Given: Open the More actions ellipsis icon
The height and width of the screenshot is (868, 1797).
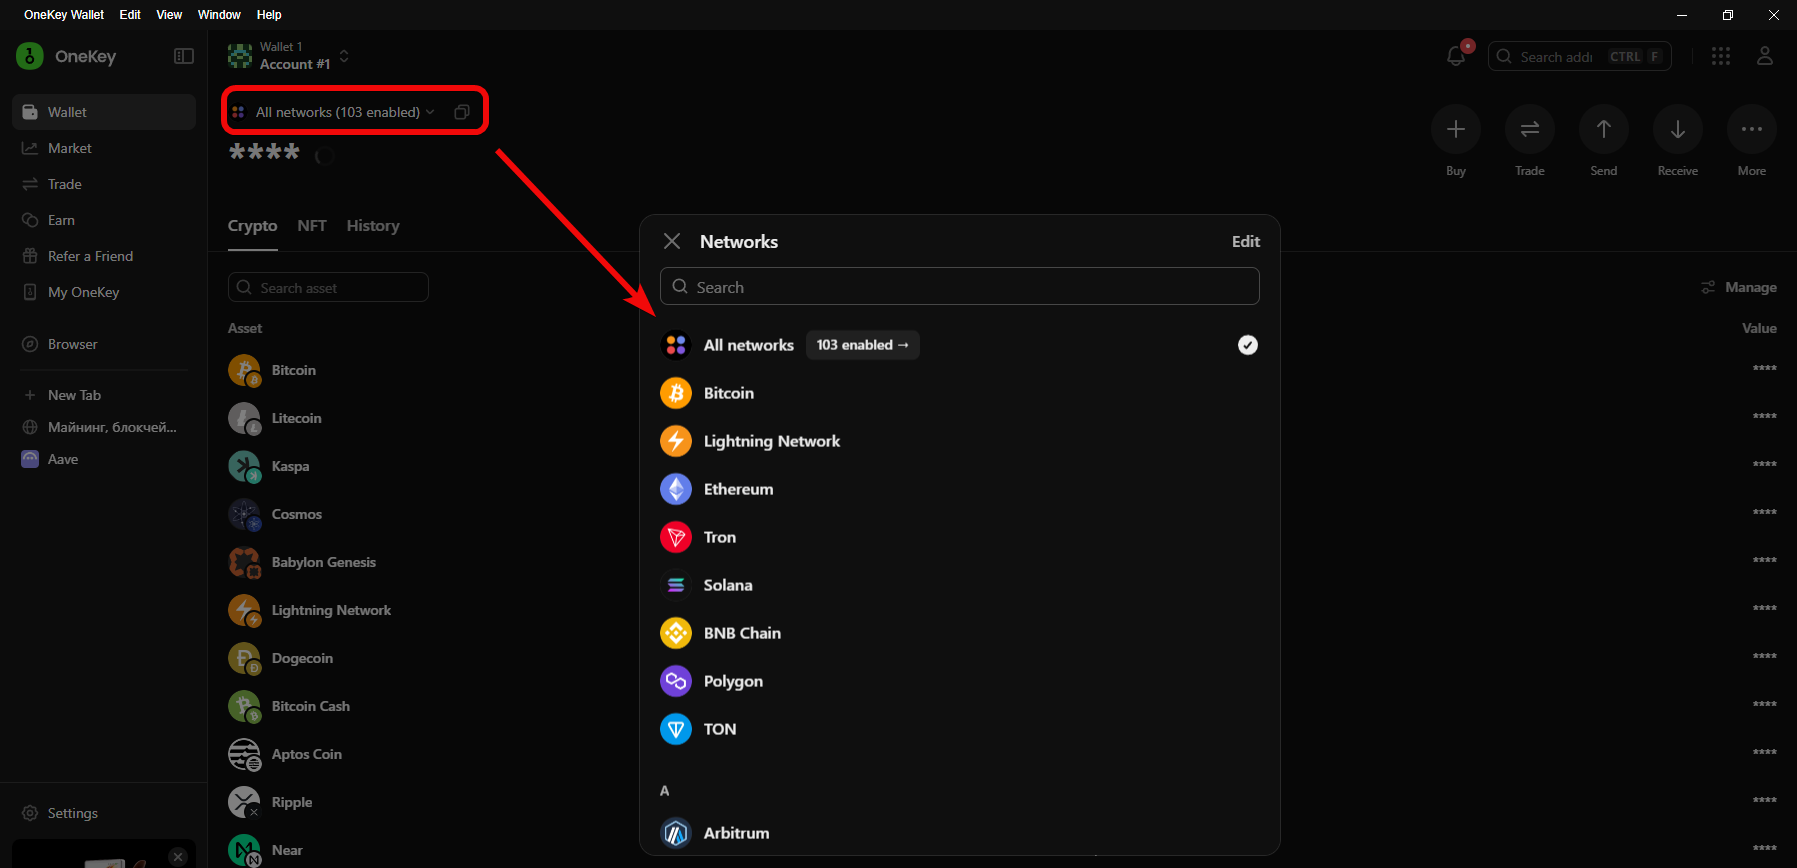Looking at the screenshot, I should pyautogui.click(x=1752, y=129).
